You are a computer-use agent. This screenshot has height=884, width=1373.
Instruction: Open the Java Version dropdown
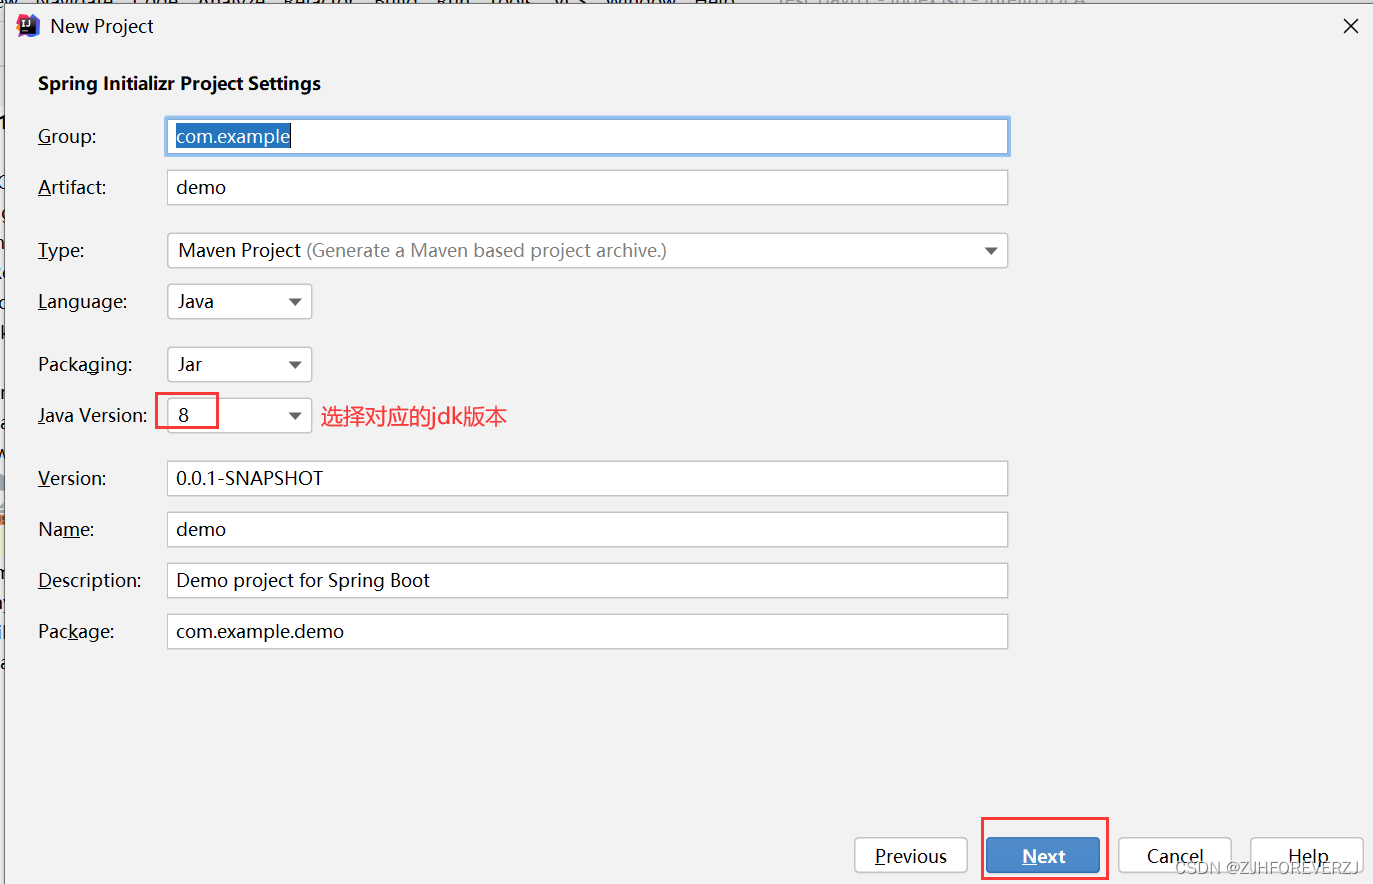click(239, 415)
